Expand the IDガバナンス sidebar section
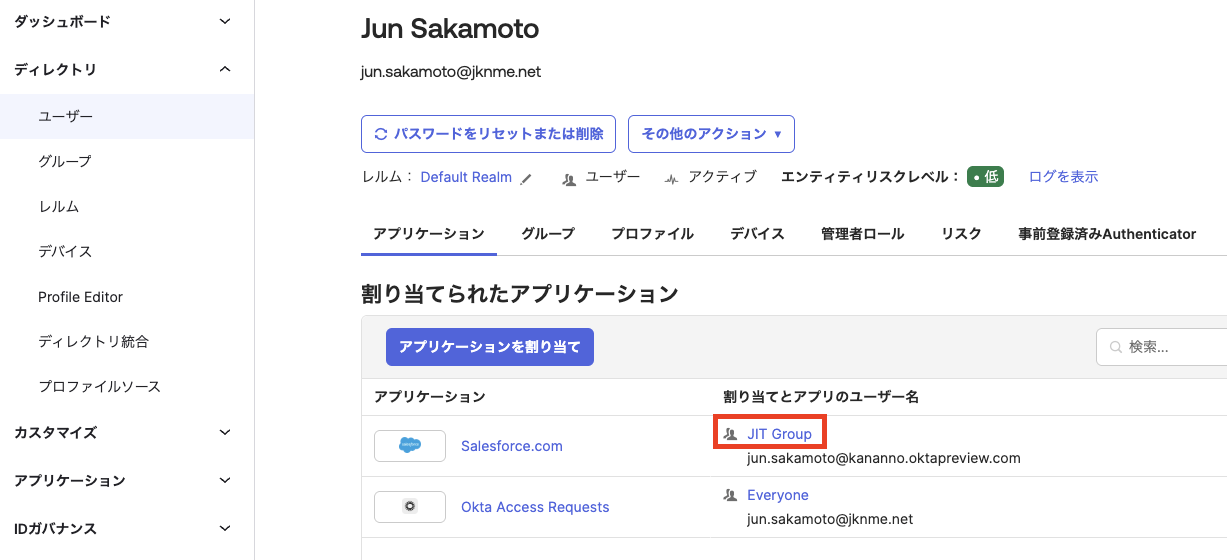 [x=225, y=528]
